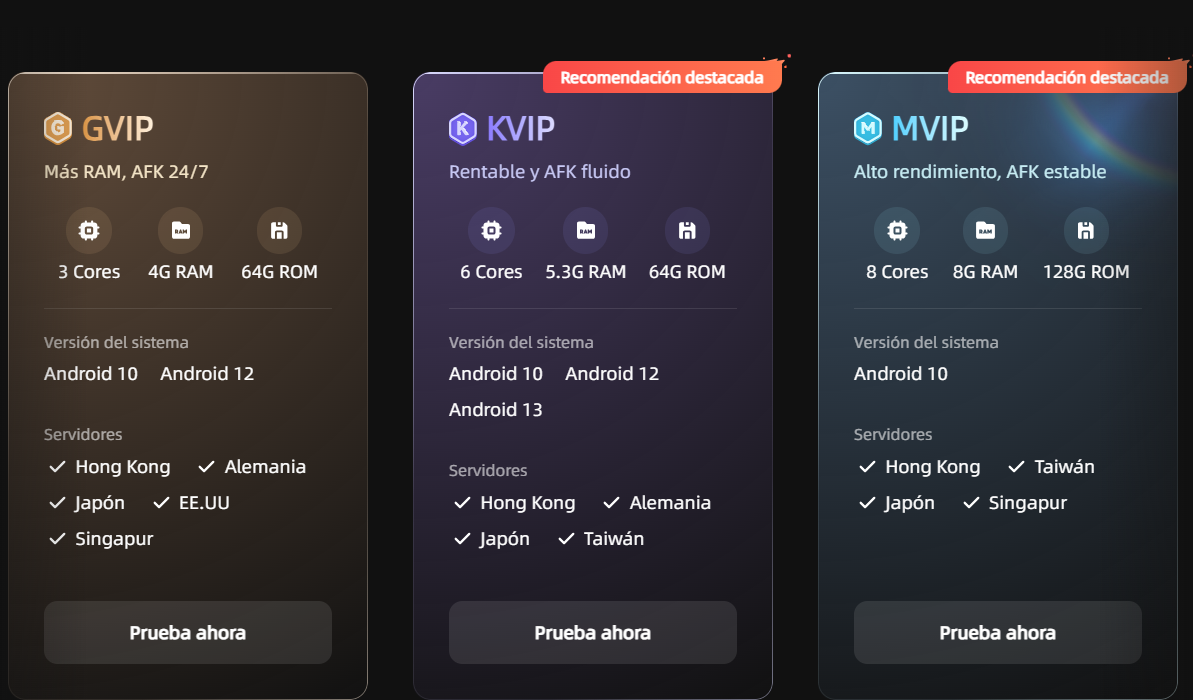Select Android 12 in GVIP plan
Viewport: 1193px width, 700px height.
click(x=207, y=374)
